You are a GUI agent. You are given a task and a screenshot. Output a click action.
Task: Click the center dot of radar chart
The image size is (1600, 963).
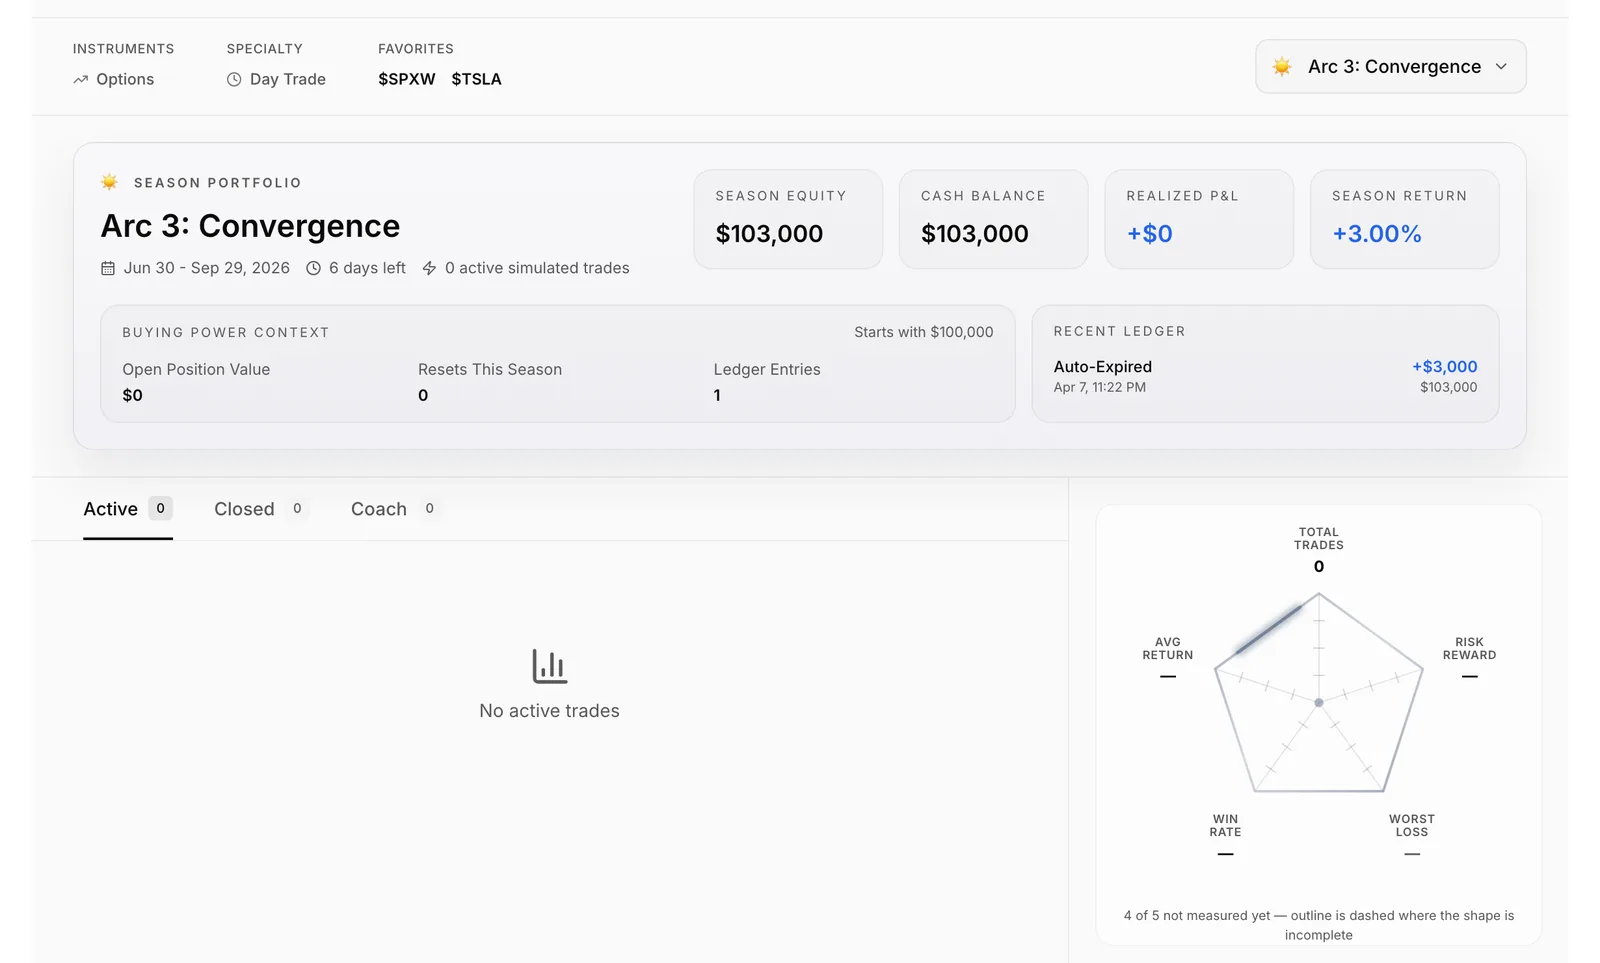click(1319, 703)
